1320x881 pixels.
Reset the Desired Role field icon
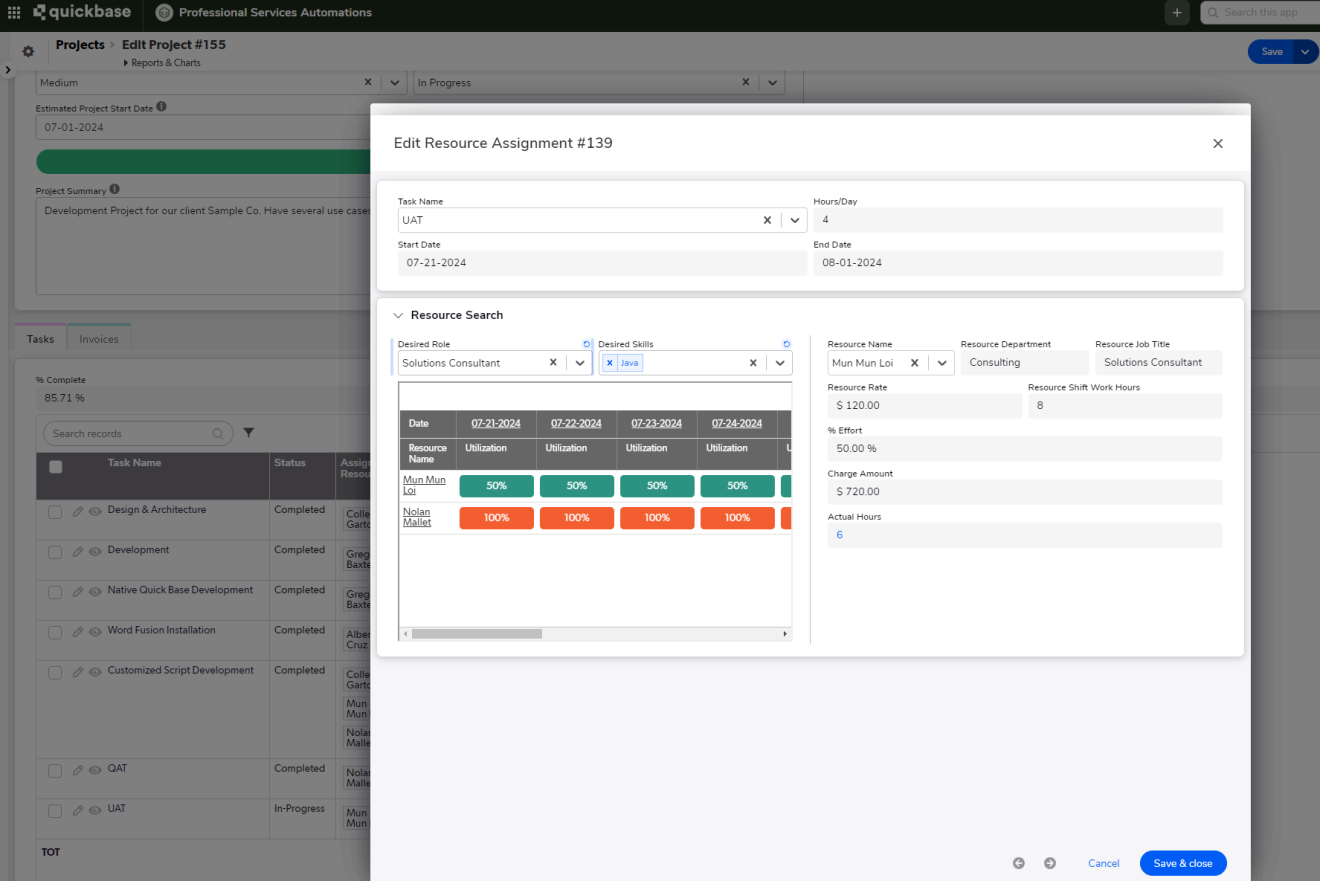coord(587,344)
